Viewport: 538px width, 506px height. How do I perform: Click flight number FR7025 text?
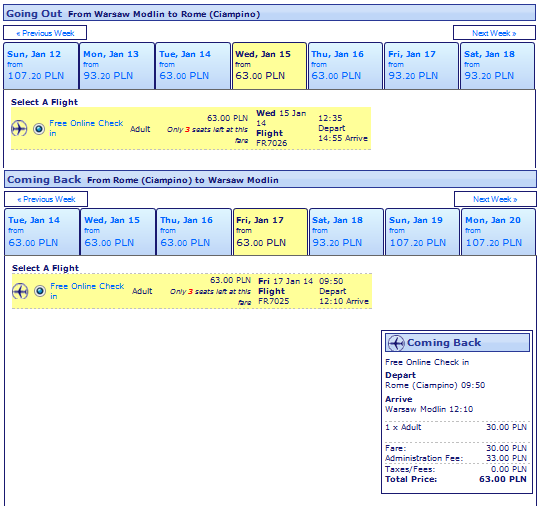tap(273, 301)
